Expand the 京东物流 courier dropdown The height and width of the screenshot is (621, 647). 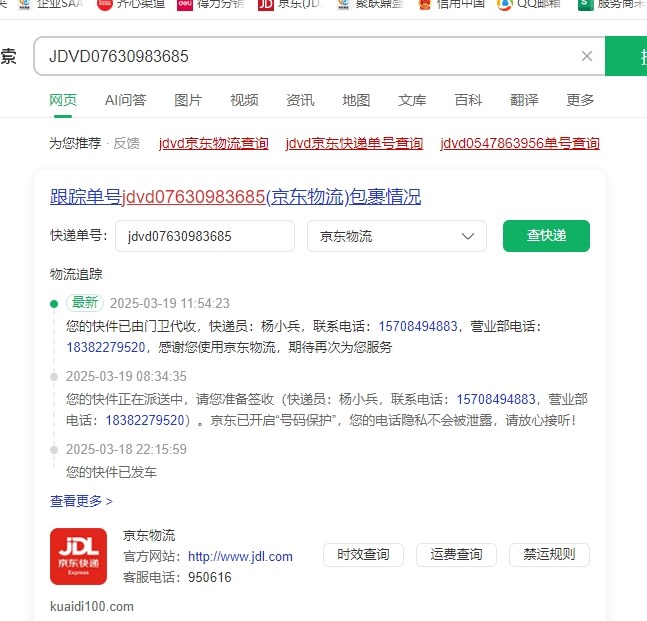(x=397, y=236)
